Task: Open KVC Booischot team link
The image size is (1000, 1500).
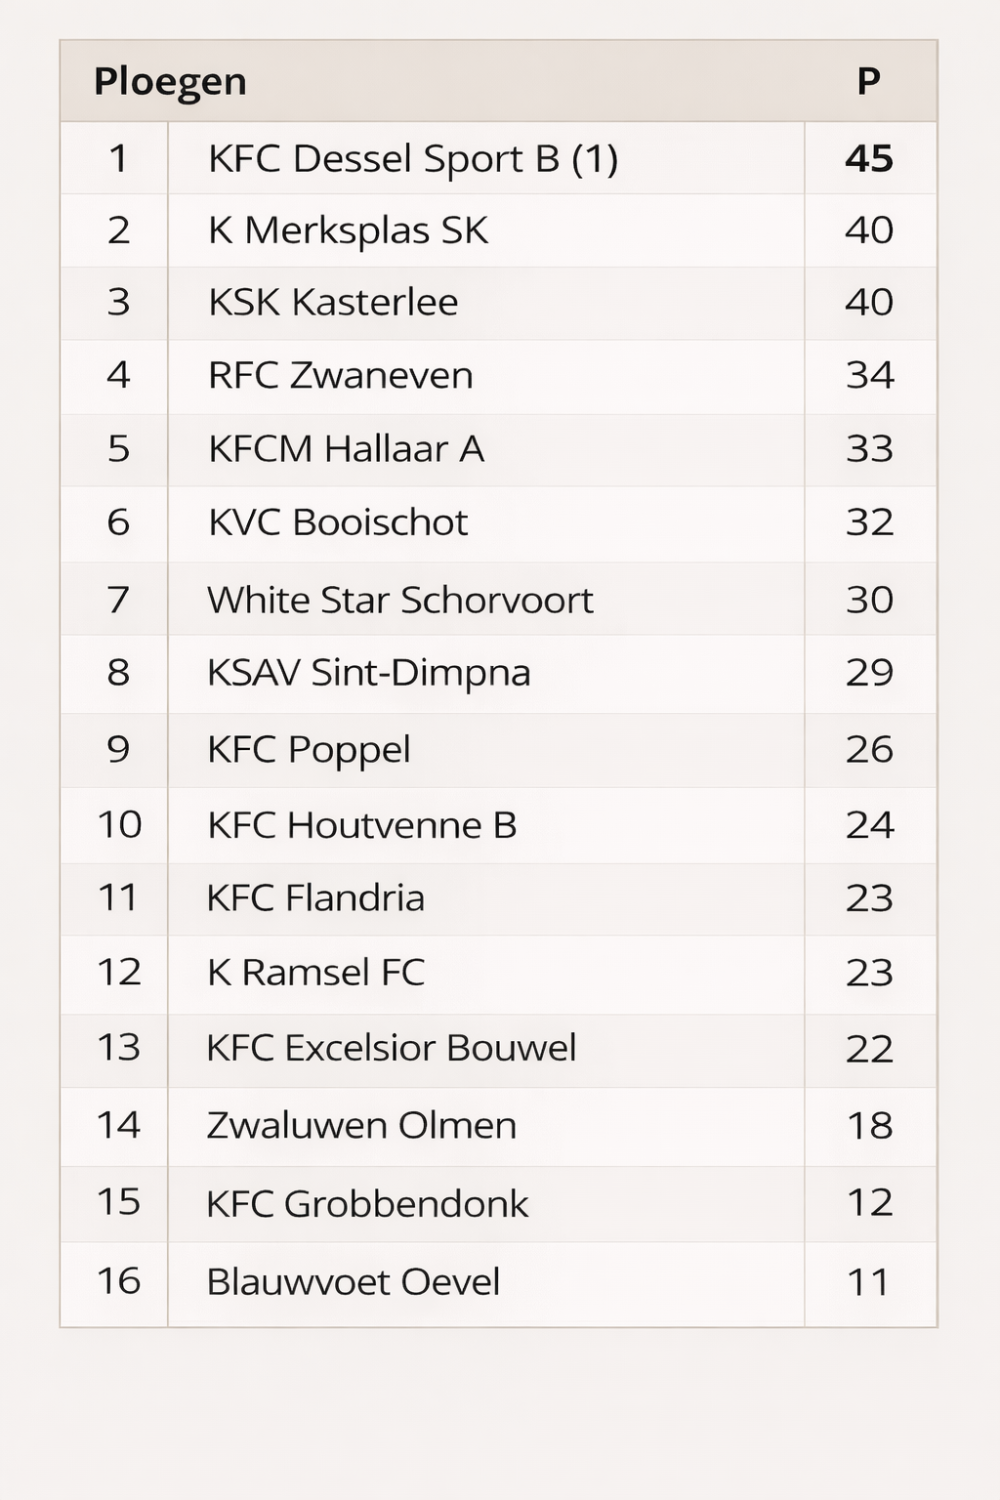Action: 338,522
